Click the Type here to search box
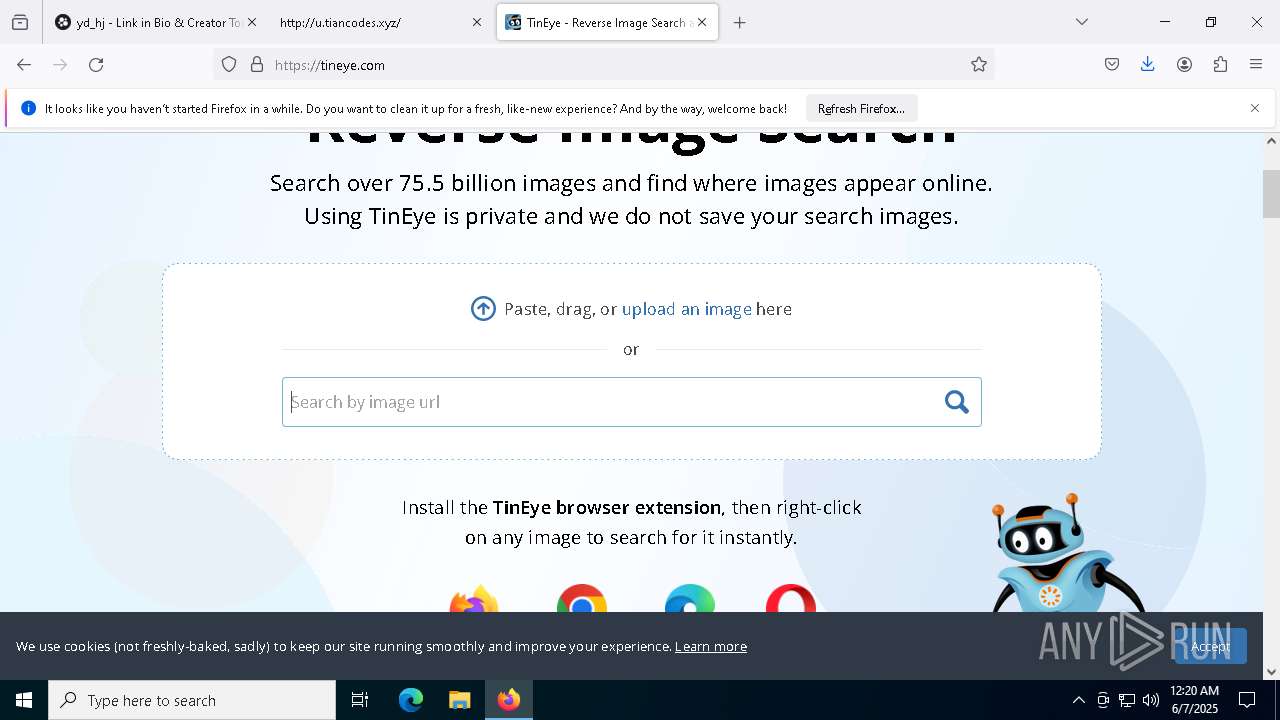The width and height of the screenshot is (1280, 720). click(192, 700)
